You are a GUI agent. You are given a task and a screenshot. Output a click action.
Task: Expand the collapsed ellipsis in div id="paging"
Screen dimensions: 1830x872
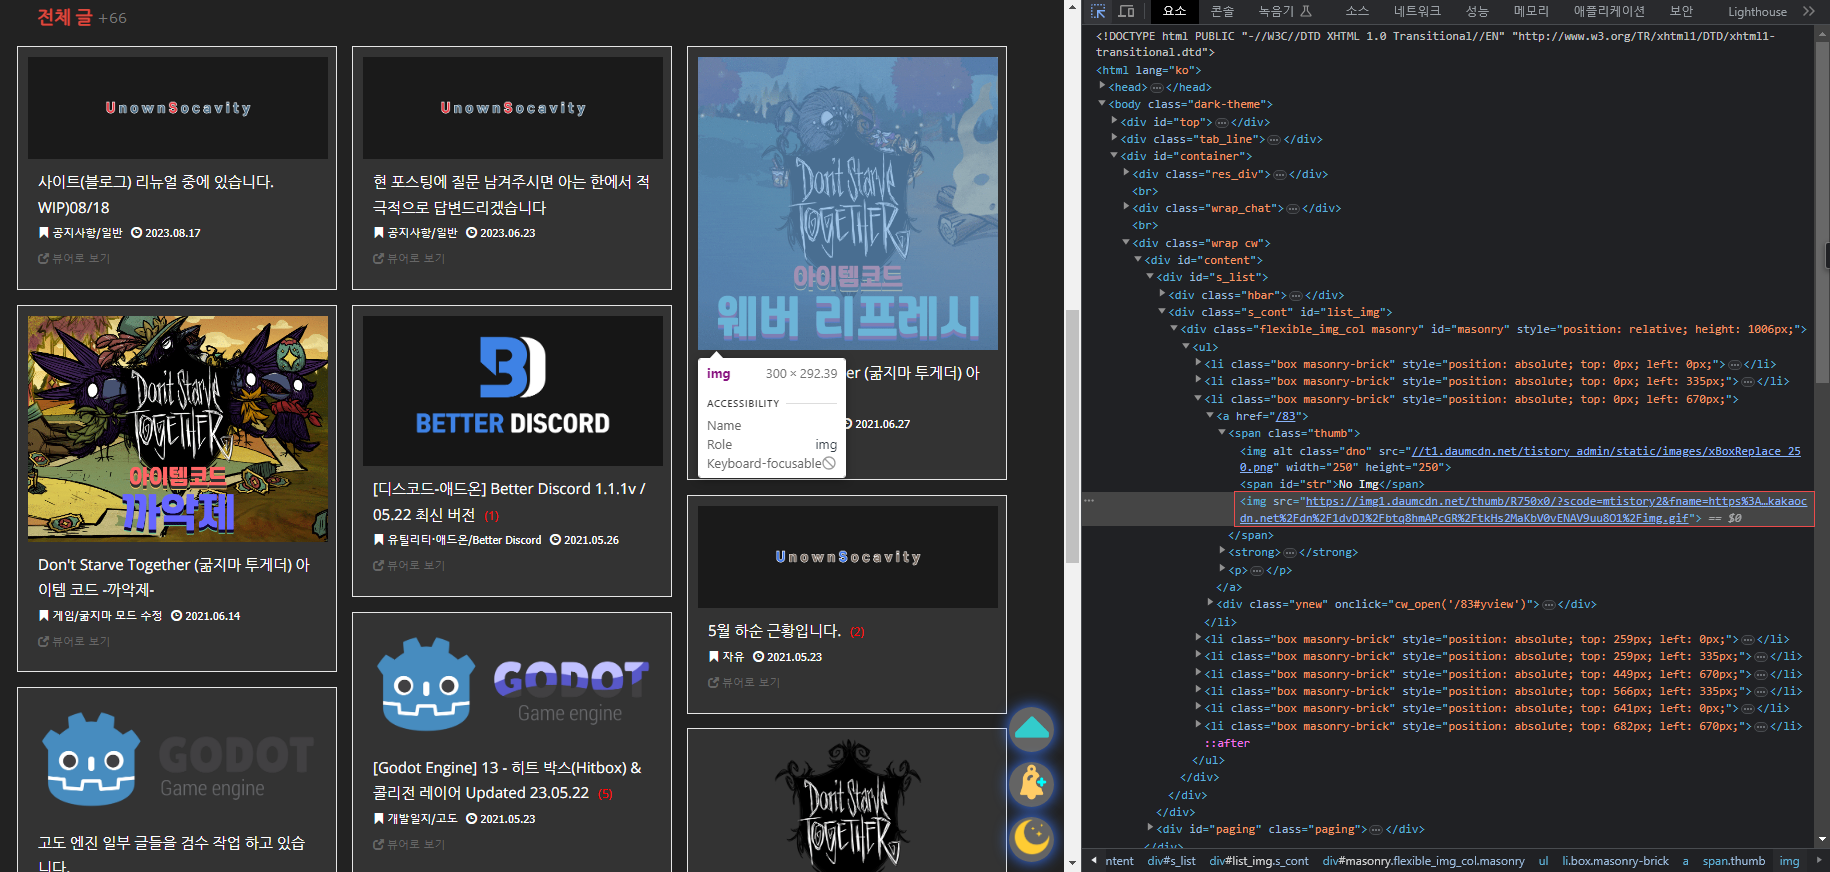pyautogui.click(x=1376, y=829)
